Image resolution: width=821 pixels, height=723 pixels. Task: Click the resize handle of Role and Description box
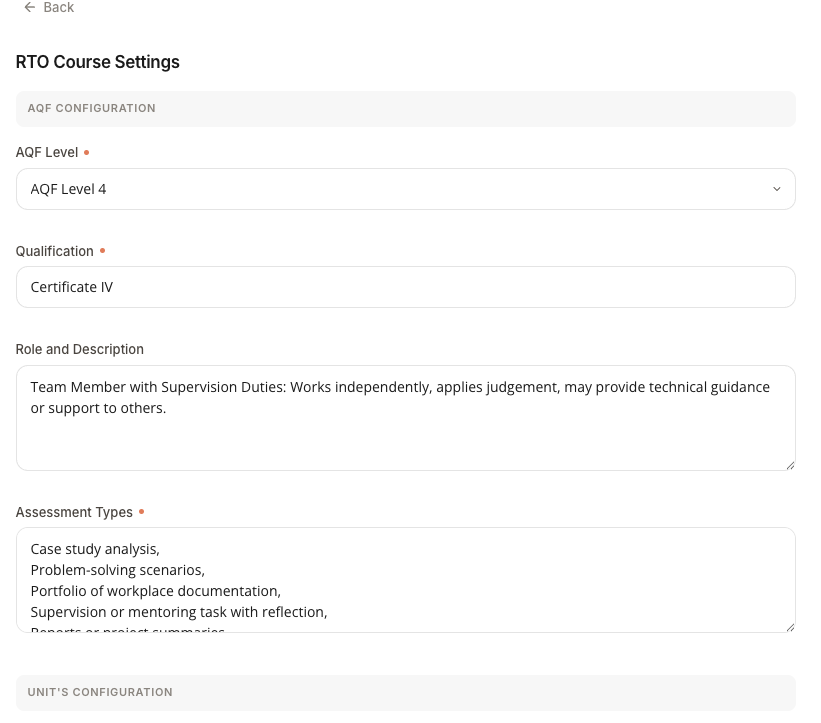[x=789, y=465]
